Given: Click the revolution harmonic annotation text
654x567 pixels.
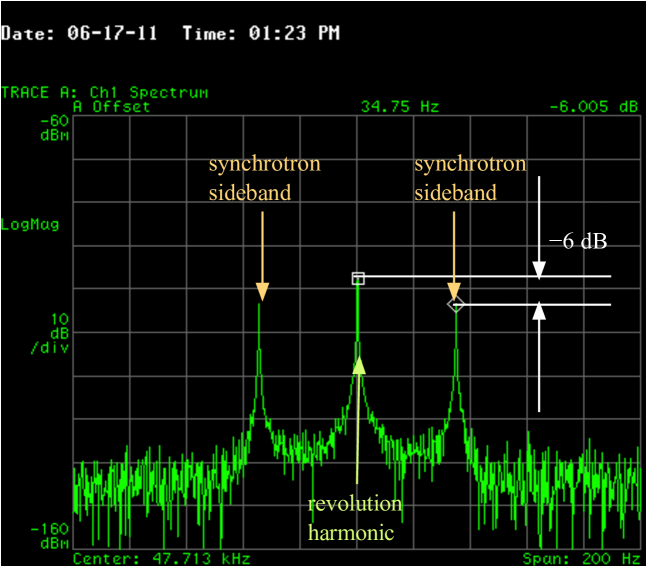Looking at the screenshot, I should coord(355,518).
